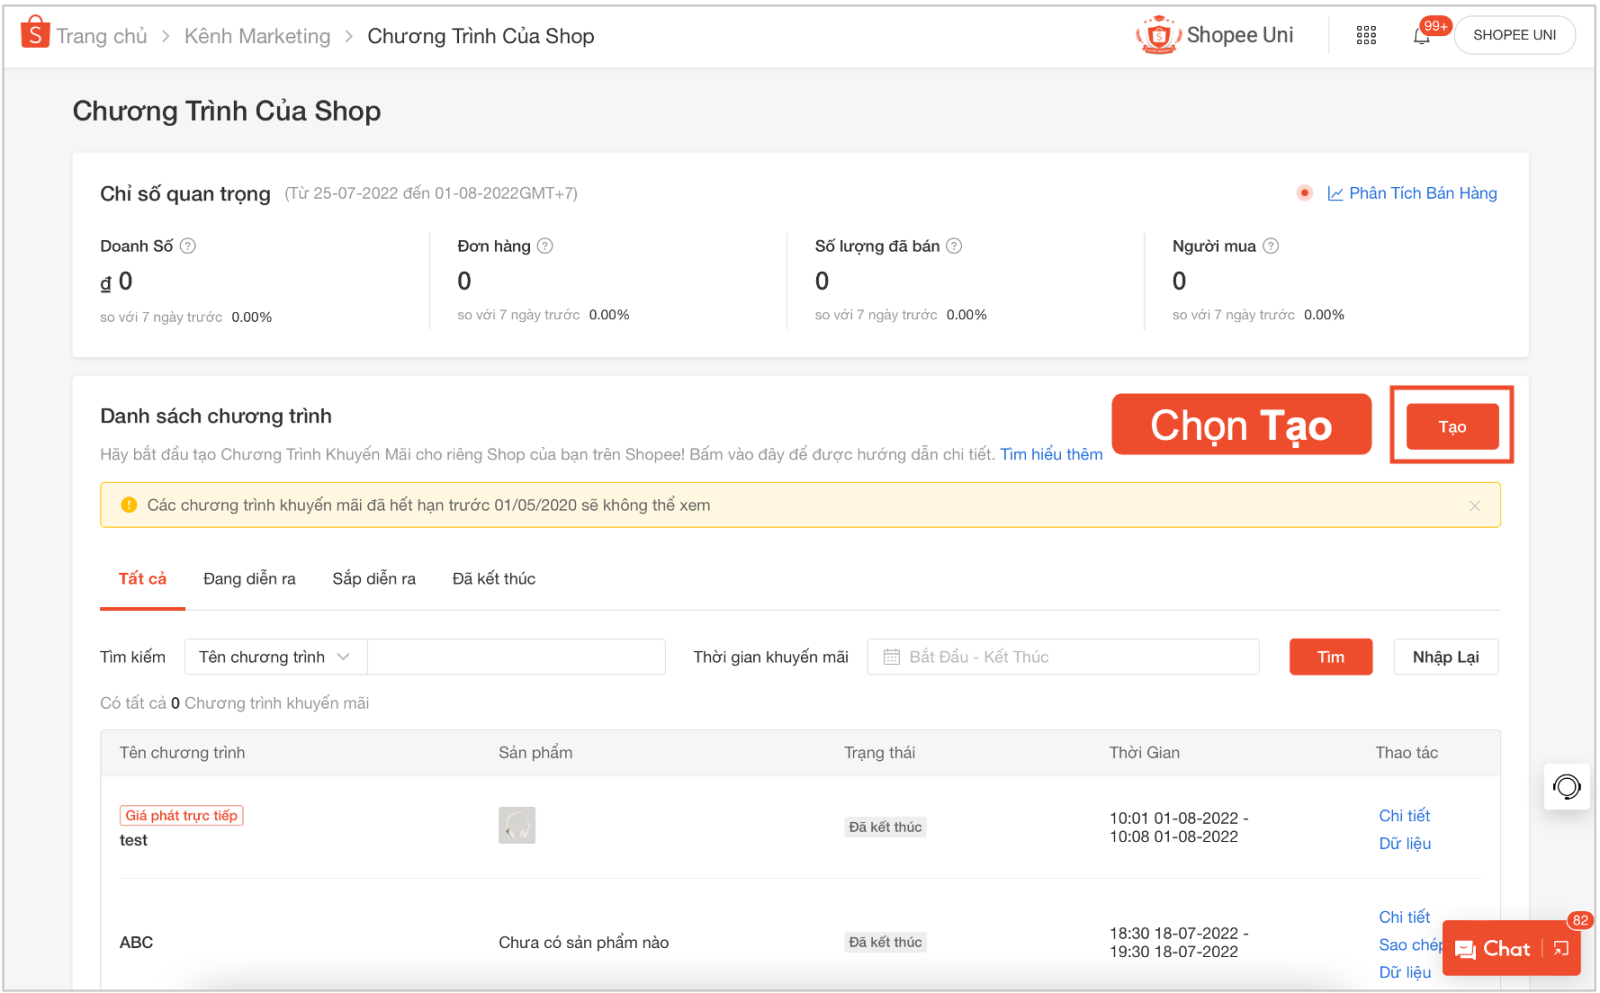
Task: Open the Chat window pop-out icon
Action: click(x=1561, y=948)
